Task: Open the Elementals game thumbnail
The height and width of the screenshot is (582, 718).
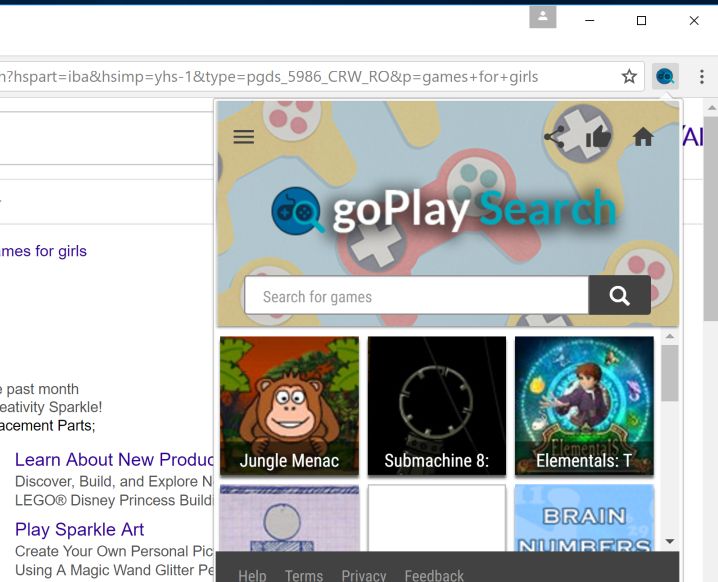Action: point(584,406)
